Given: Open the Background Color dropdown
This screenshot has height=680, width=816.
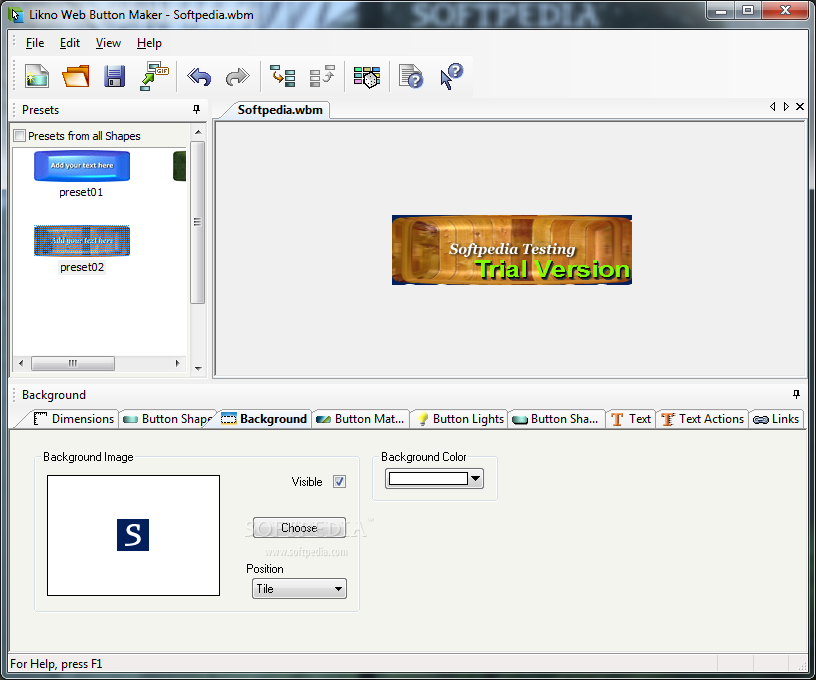Looking at the screenshot, I should (476, 479).
